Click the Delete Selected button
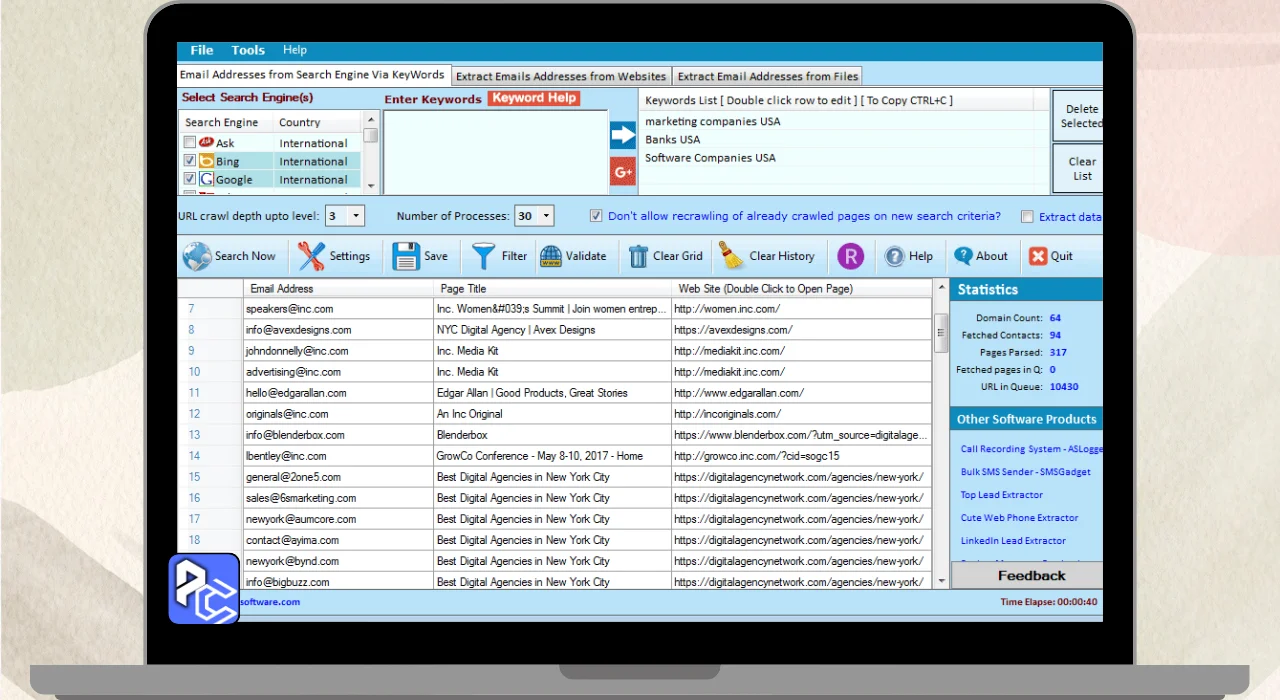 [x=1081, y=116]
